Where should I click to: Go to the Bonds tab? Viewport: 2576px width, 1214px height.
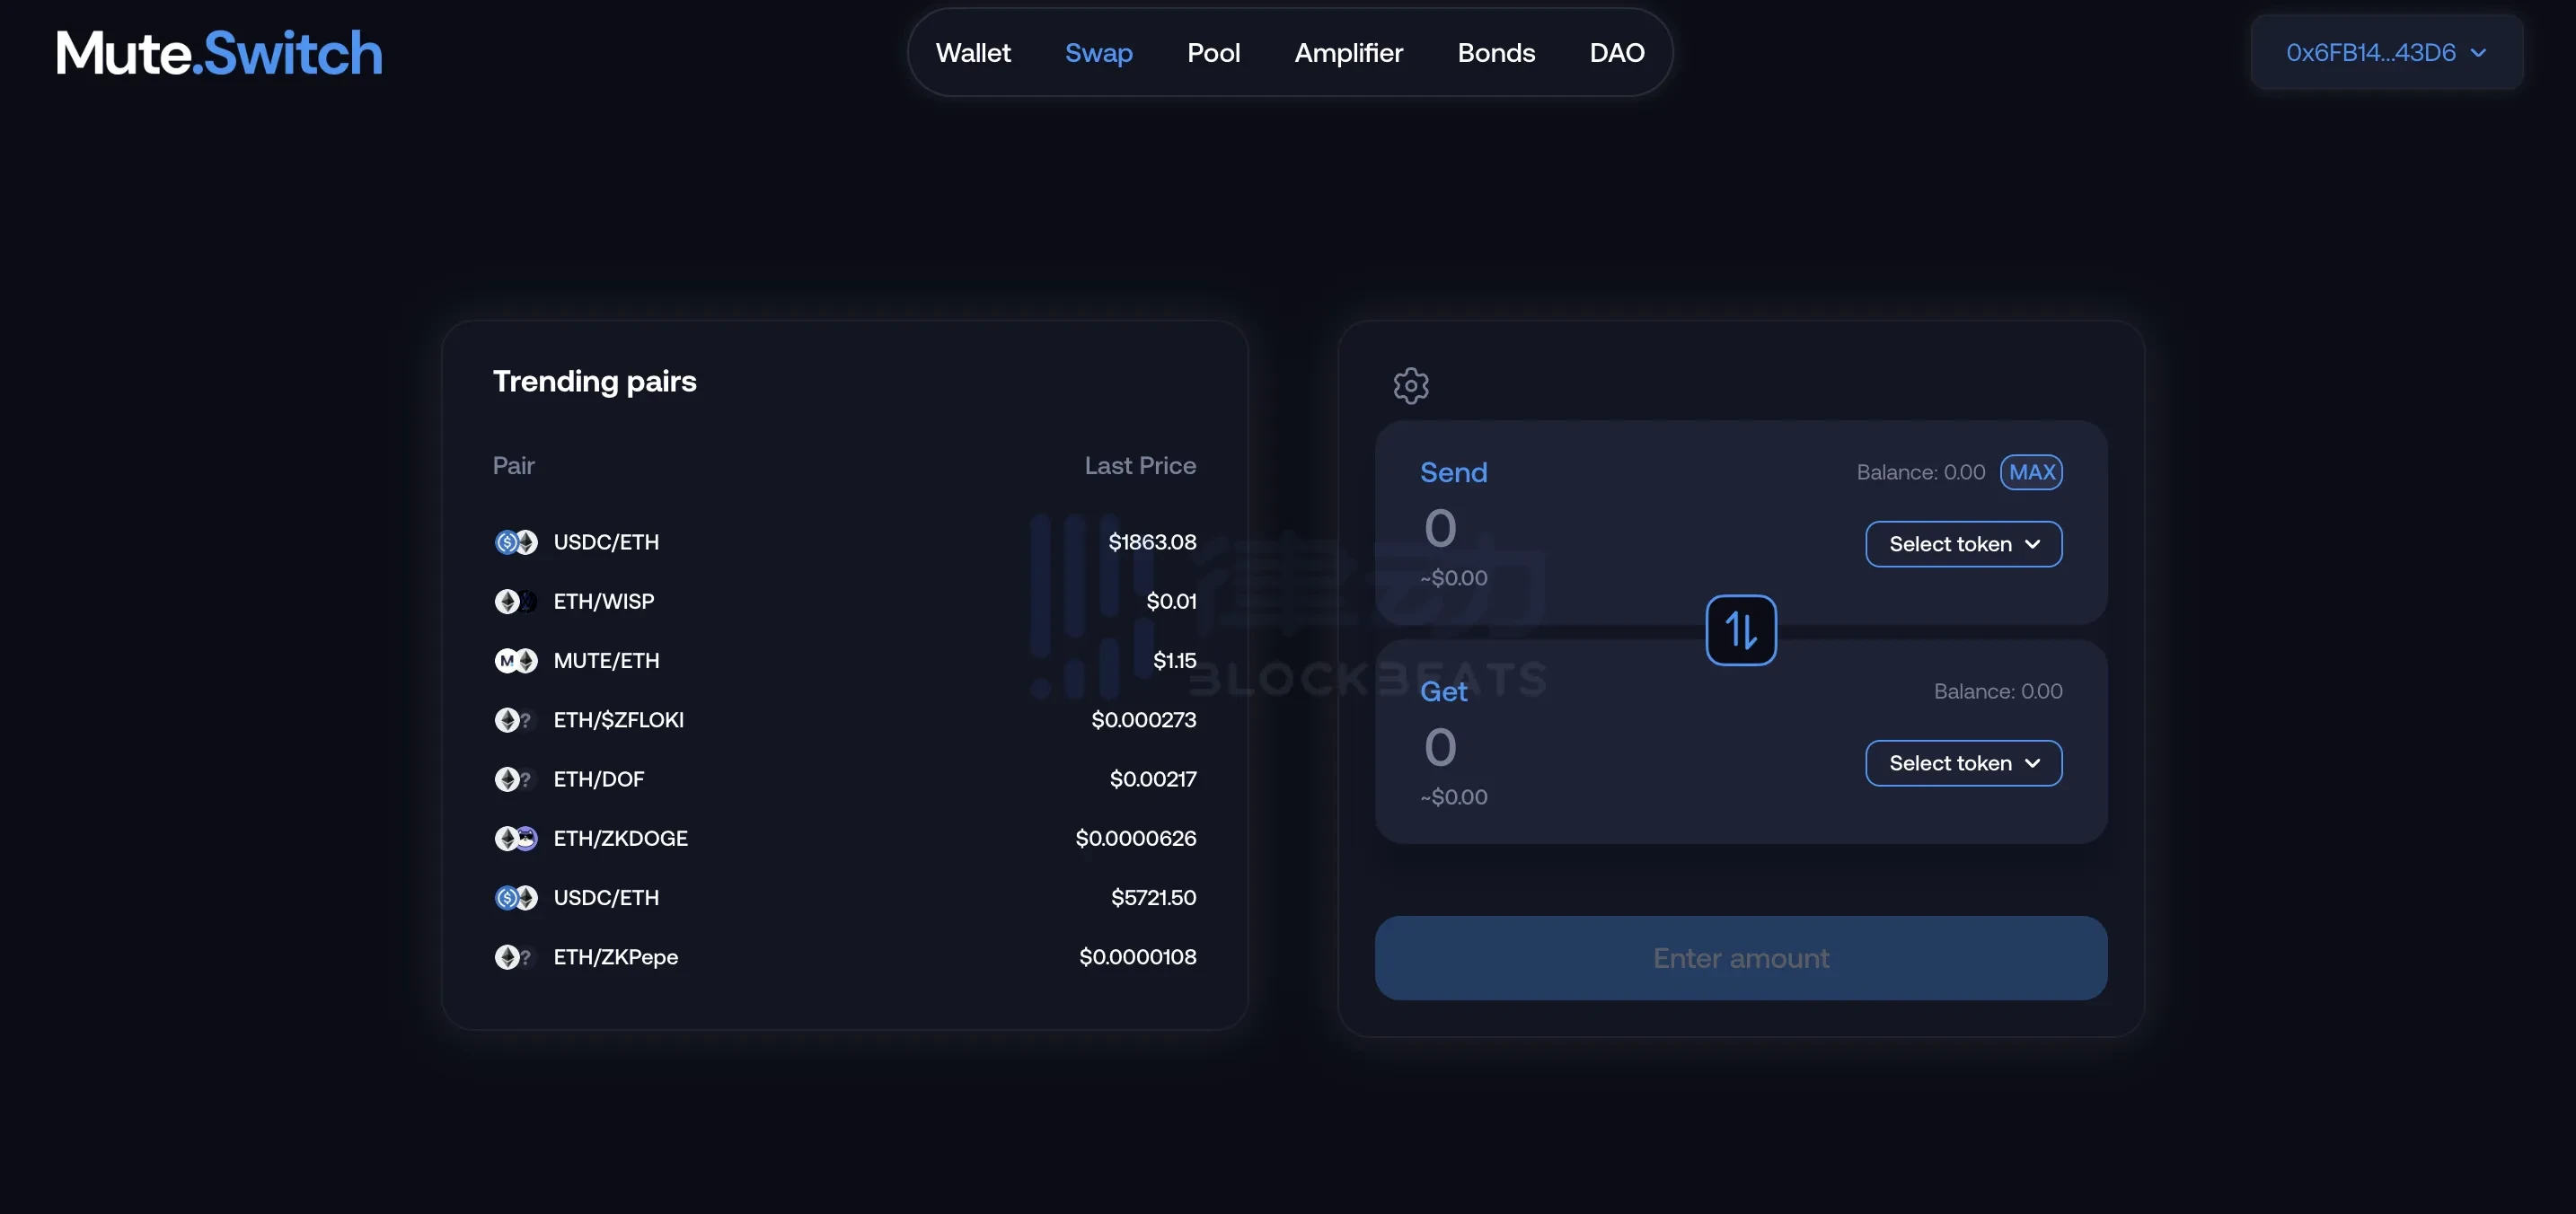point(1495,53)
